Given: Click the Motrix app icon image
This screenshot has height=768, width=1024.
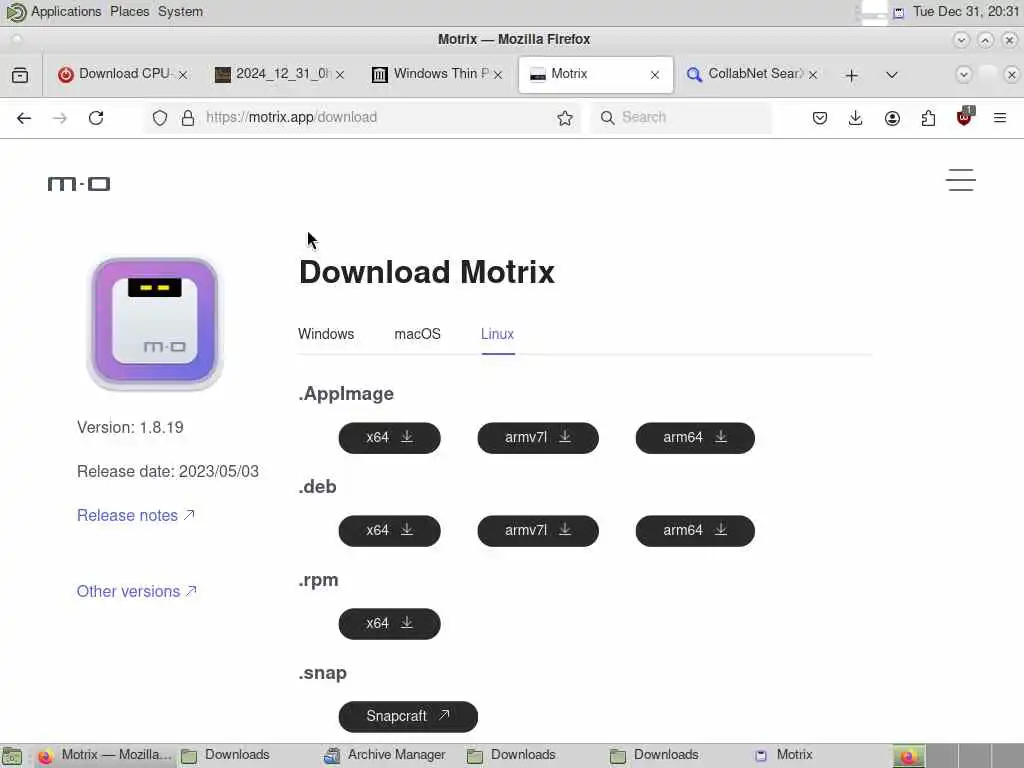Looking at the screenshot, I should [155, 323].
